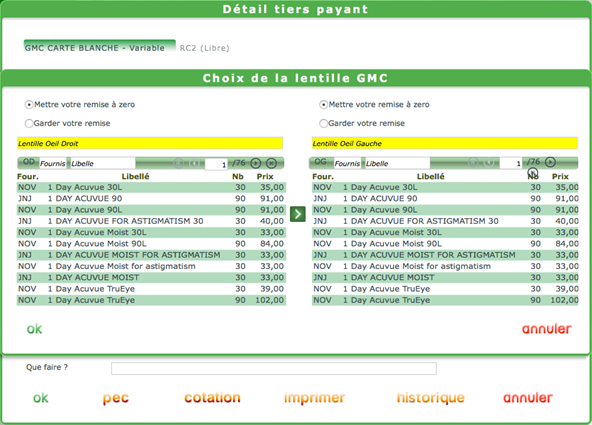The image size is (592, 425).
Task: Go to next page in left-eye list
Action: click(x=550, y=162)
